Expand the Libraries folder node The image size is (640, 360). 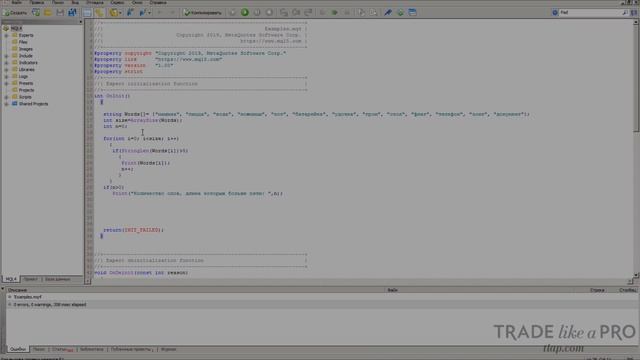[x=7, y=70]
